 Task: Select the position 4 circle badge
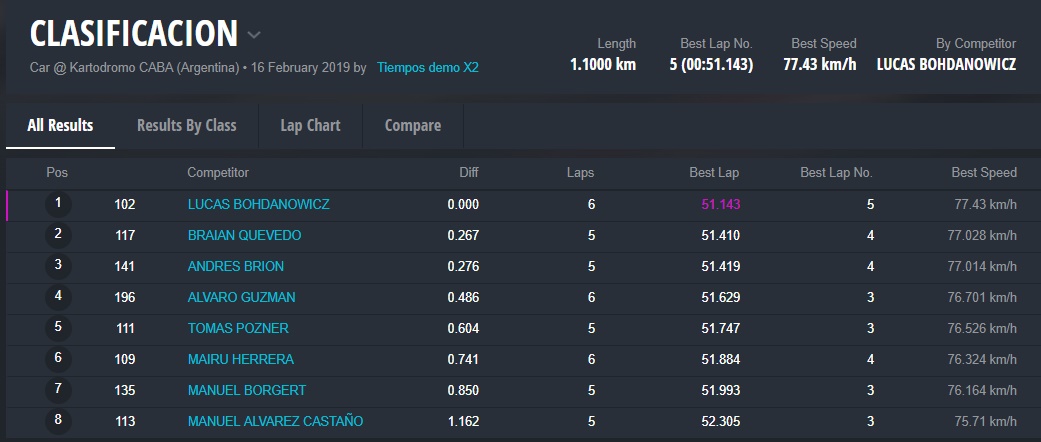tap(58, 297)
